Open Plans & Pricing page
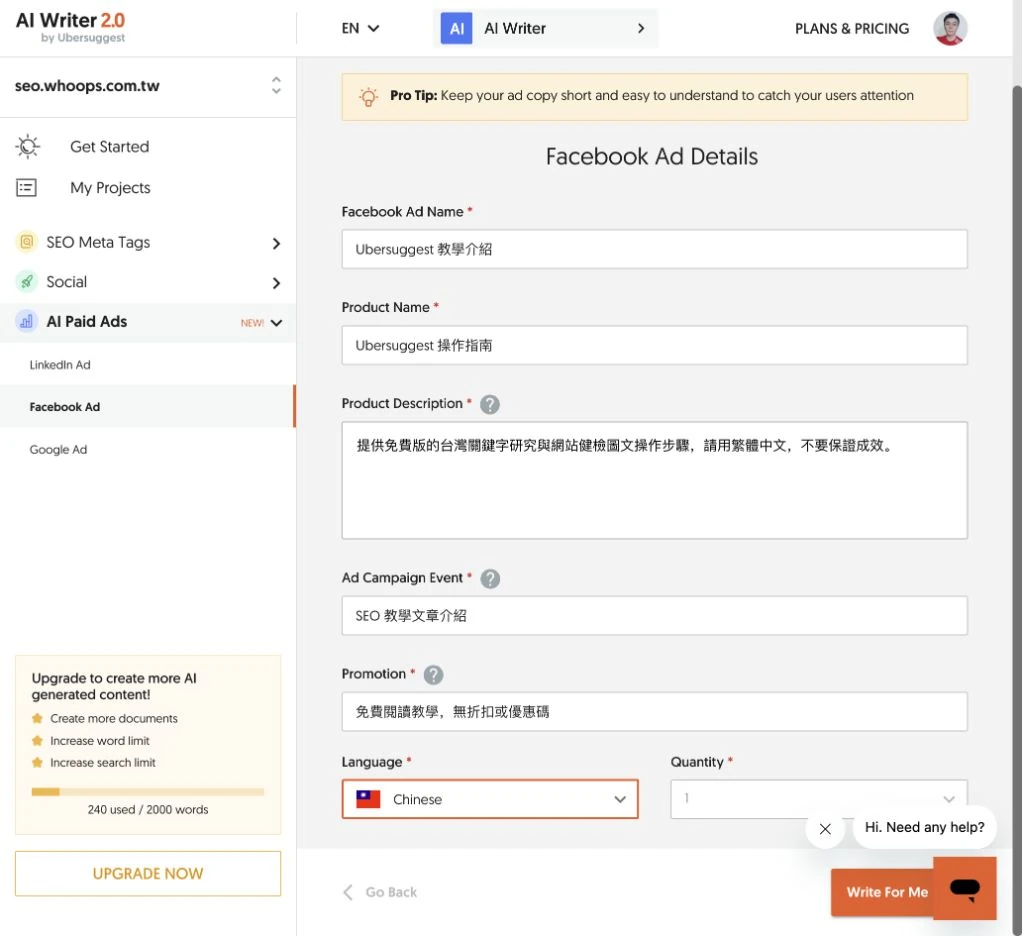Screen dimensions: 1022x936 pos(851,29)
